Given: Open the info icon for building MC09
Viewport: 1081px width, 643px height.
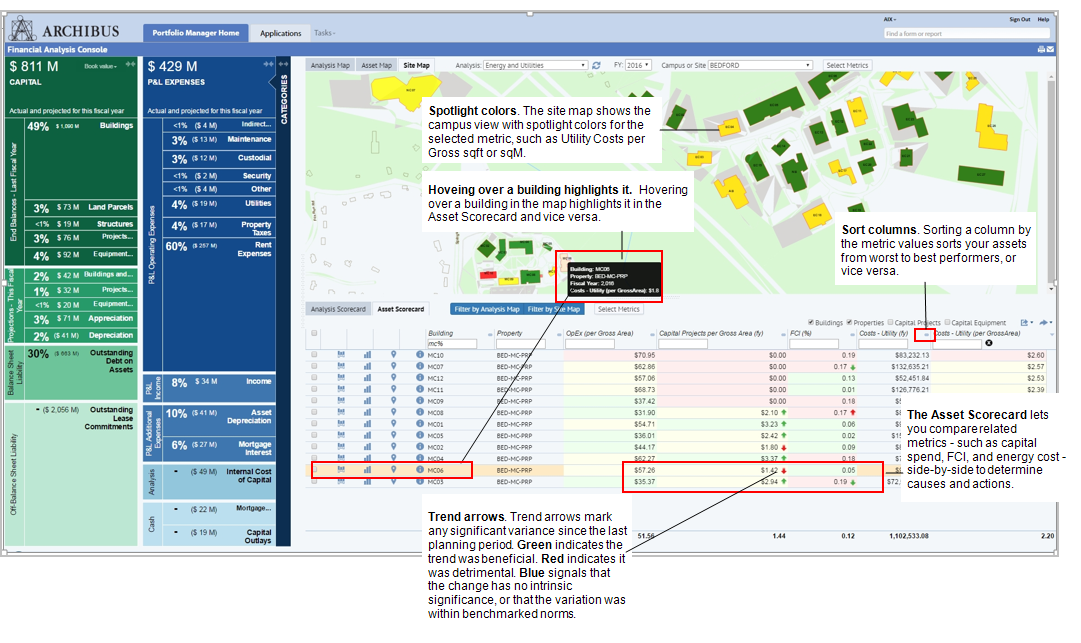Looking at the screenshot, I should point(420,400).
